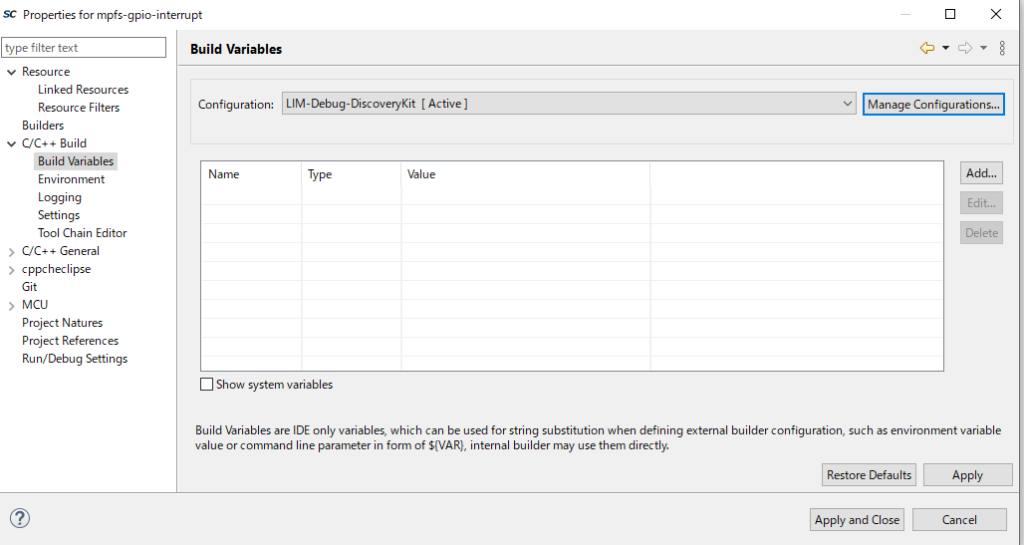
Task: Click Manage Configurations button
Action: (933, 104)
